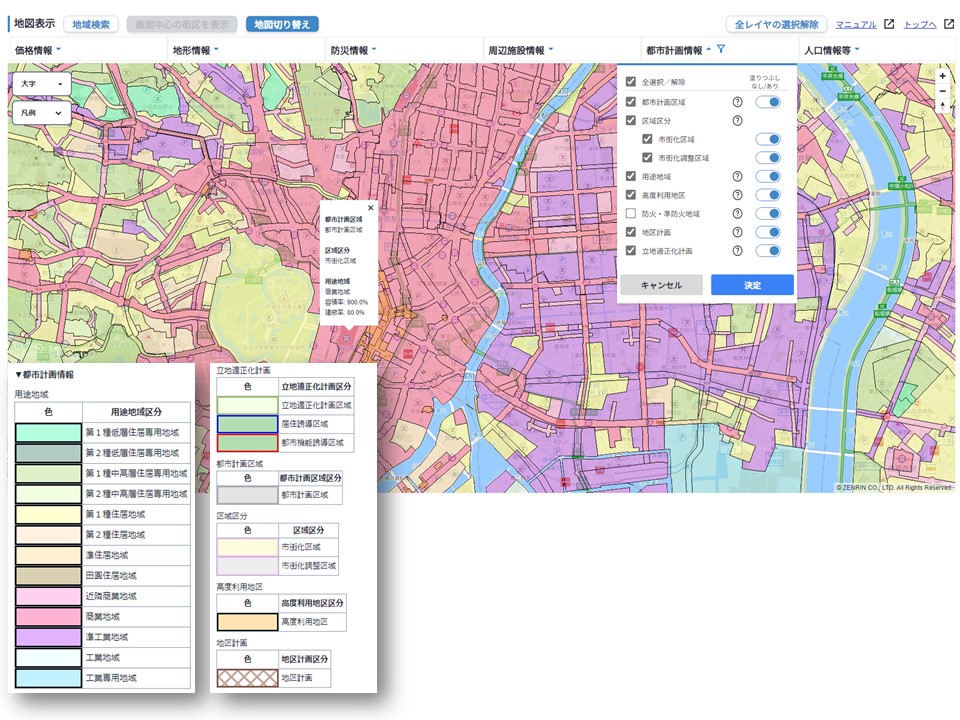Uncheck the 全選択／解除 checkbox

tap(631, 82)
